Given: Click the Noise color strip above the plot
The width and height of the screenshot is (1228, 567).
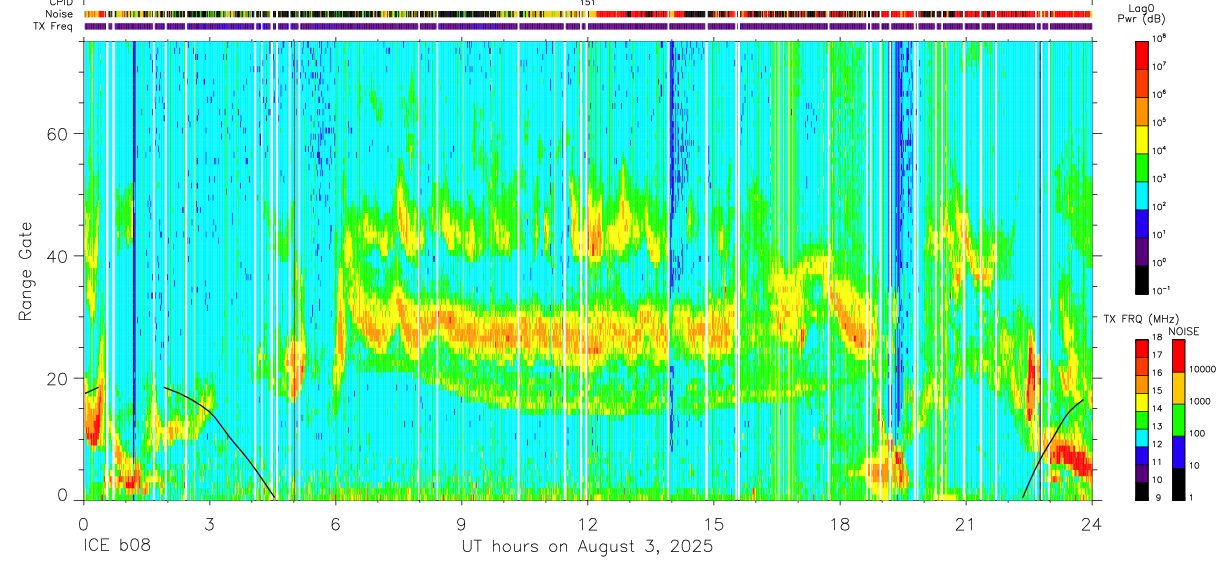Looking at the screenshot, I should click(587, 14).
